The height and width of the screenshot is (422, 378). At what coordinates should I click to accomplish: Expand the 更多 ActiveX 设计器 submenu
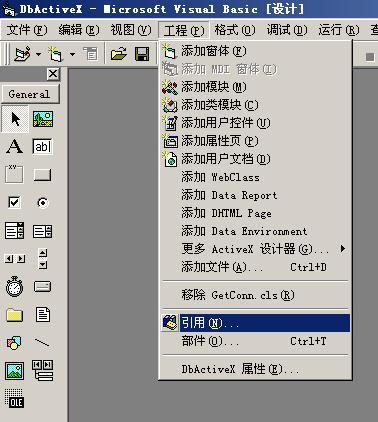click(256, 249)
